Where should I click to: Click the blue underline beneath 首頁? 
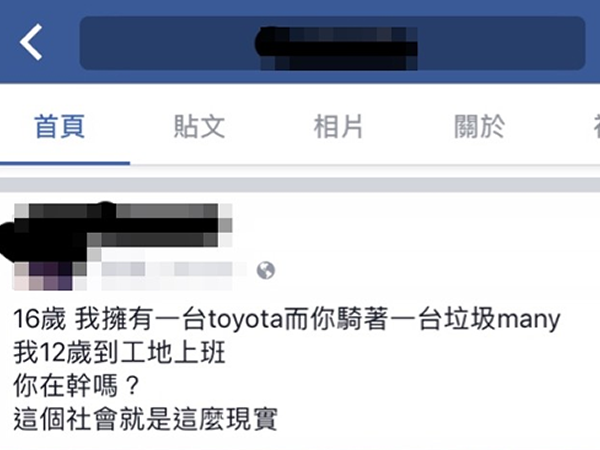pos(65,163)
